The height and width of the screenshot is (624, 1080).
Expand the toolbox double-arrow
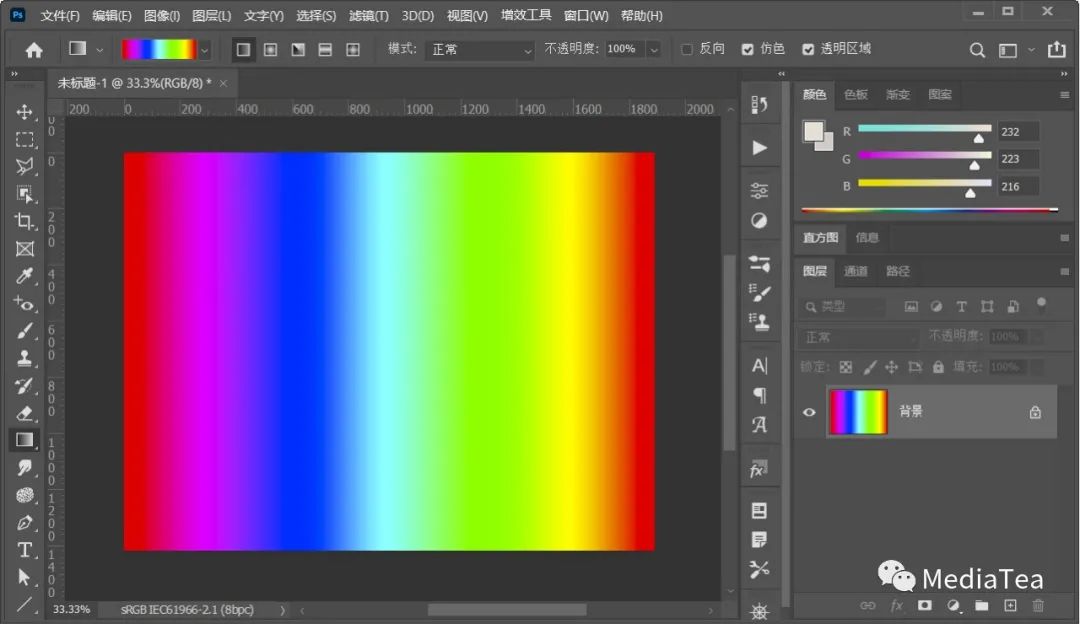click(14, 74)
